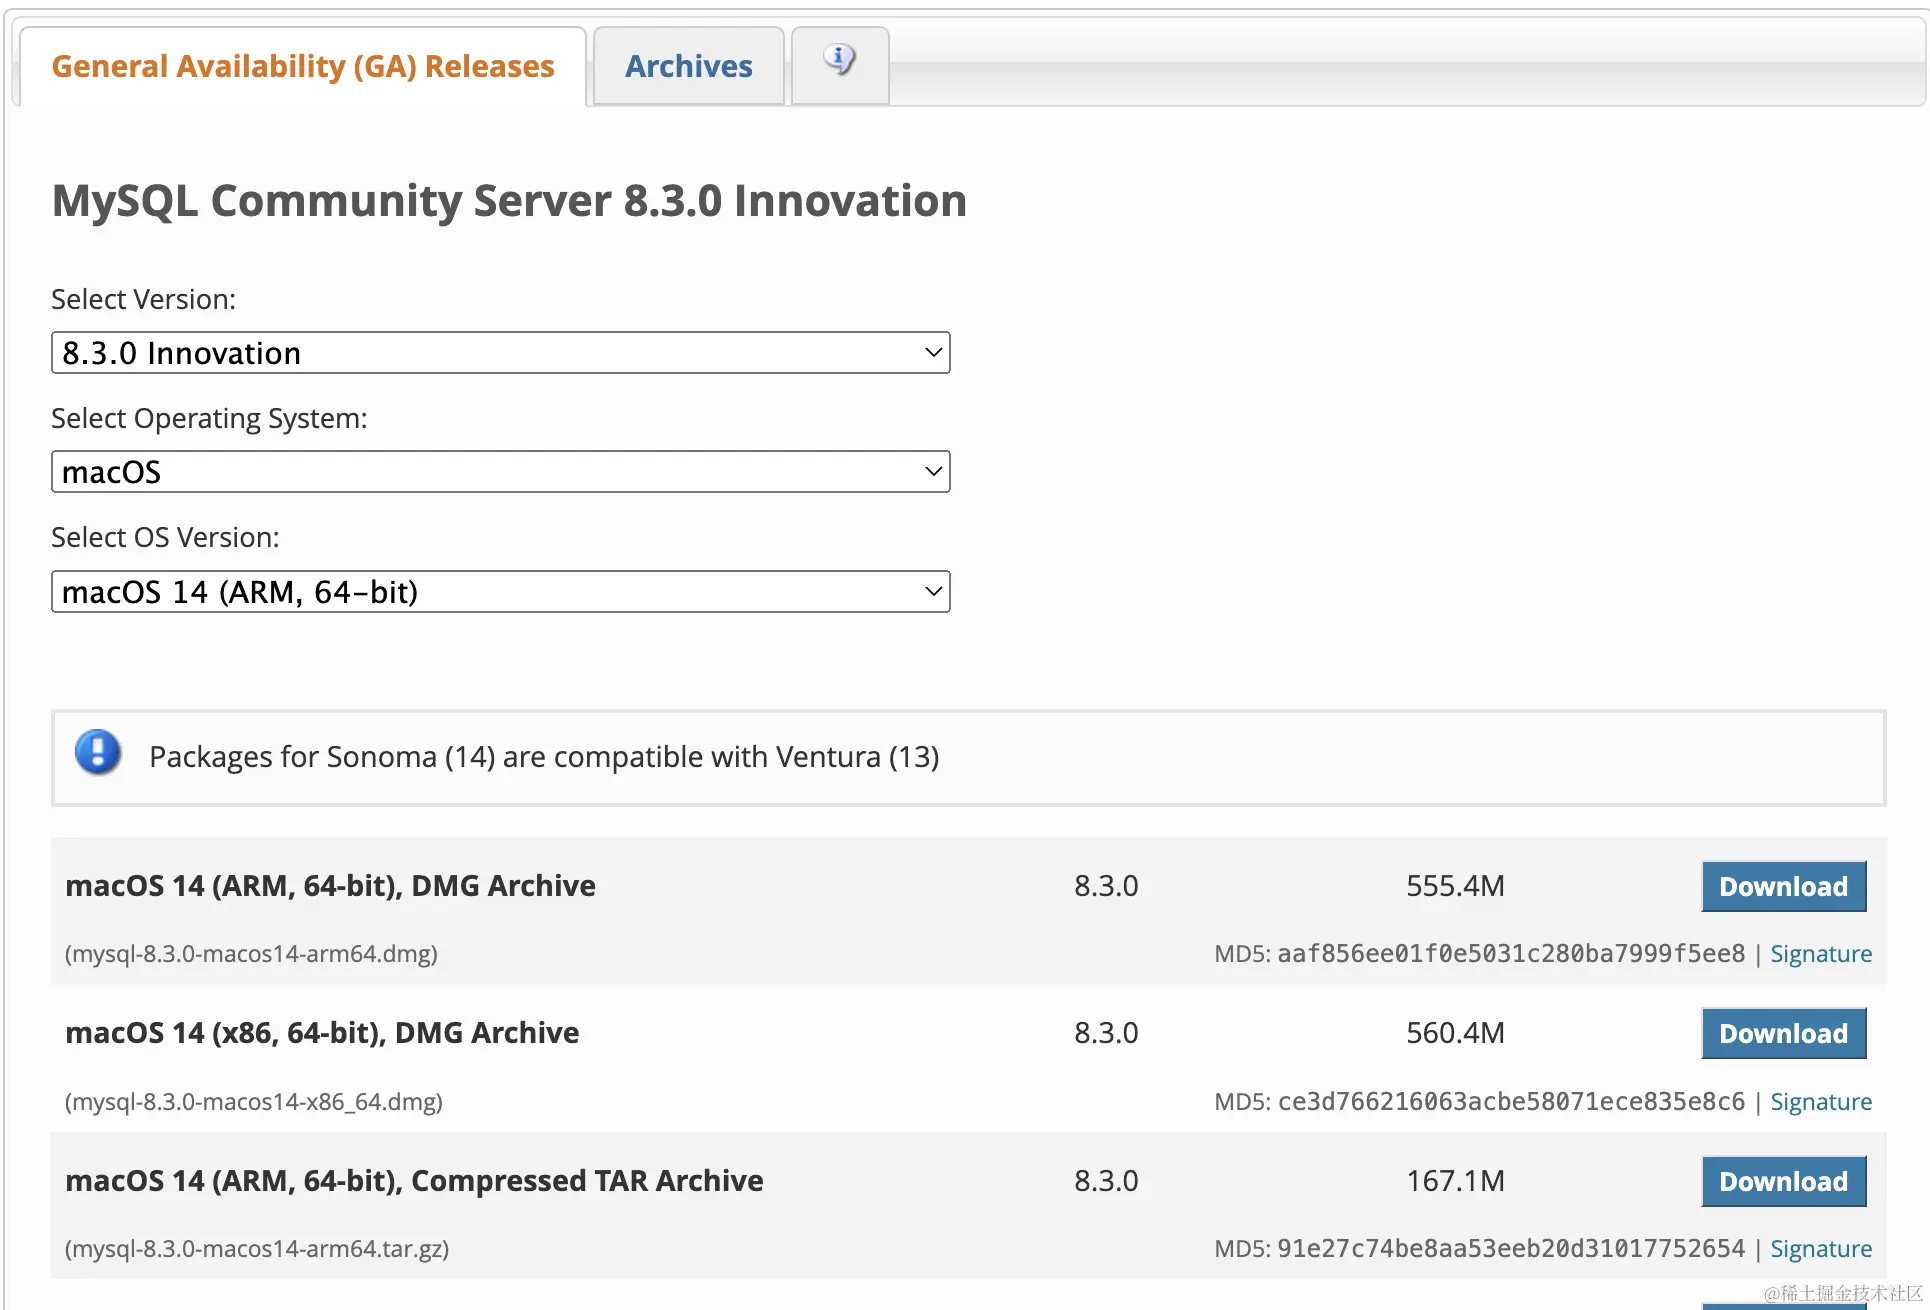Image resolution: width=1930 pixels, height=1310 pixels.
Task: Open the Archives tab
Action: 688,66
